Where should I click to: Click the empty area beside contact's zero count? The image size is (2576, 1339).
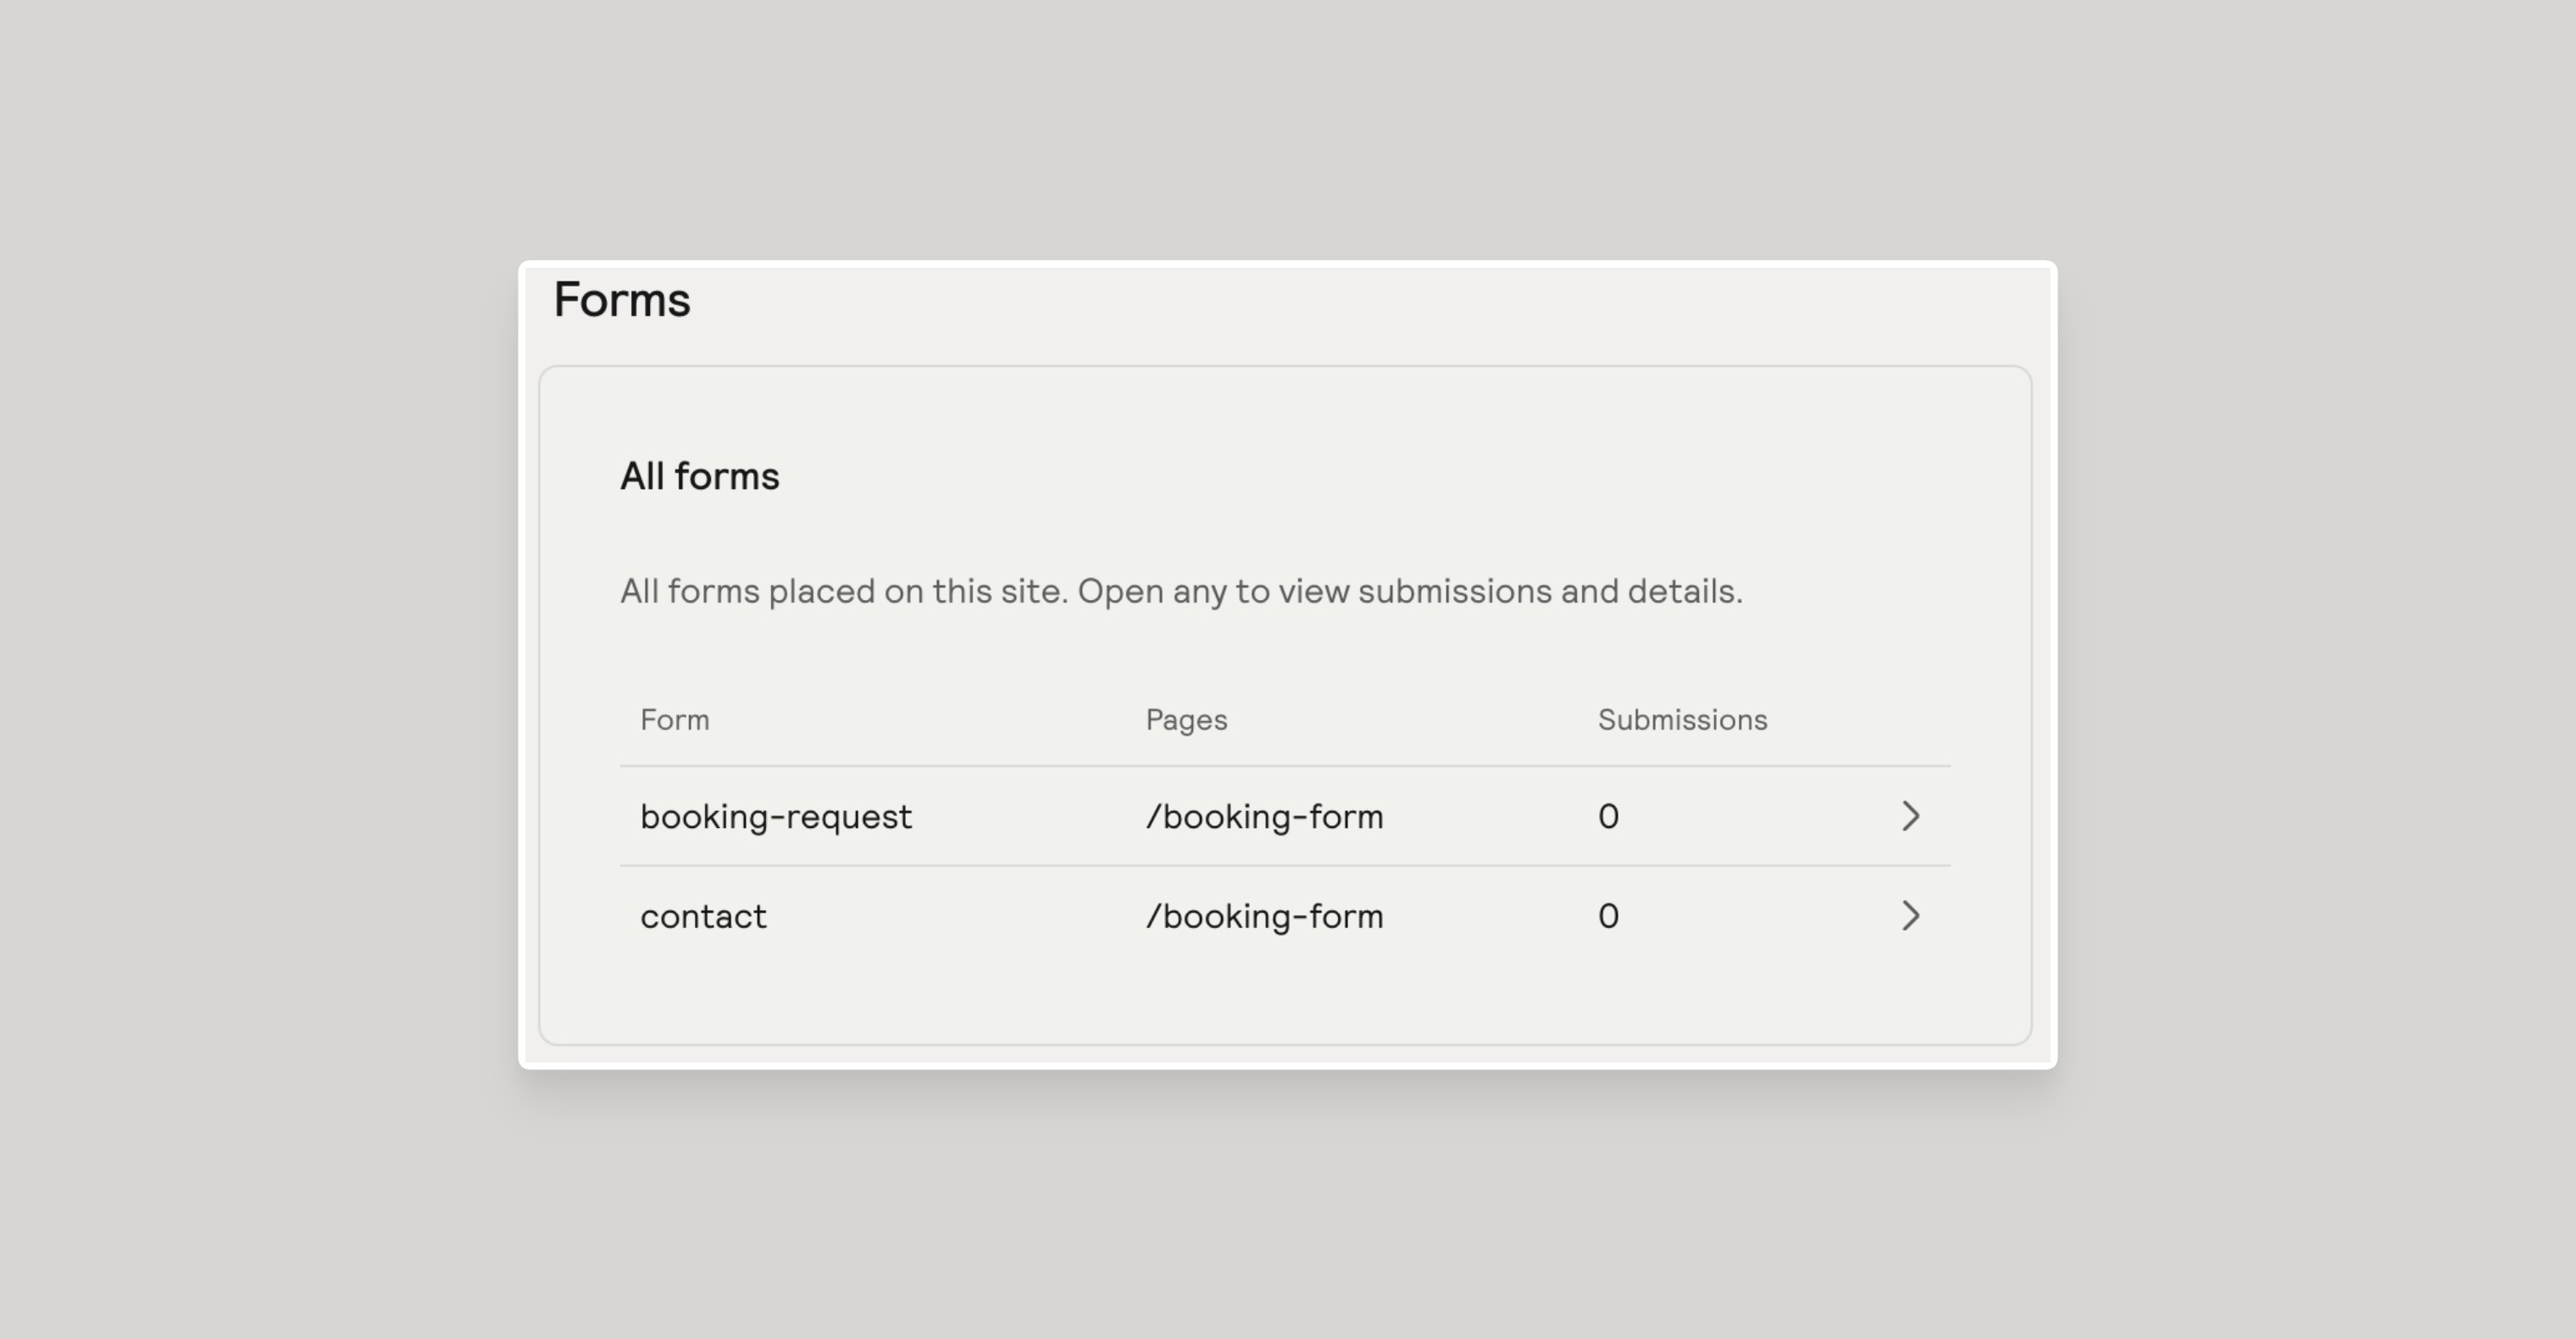tap(1755, 916)
